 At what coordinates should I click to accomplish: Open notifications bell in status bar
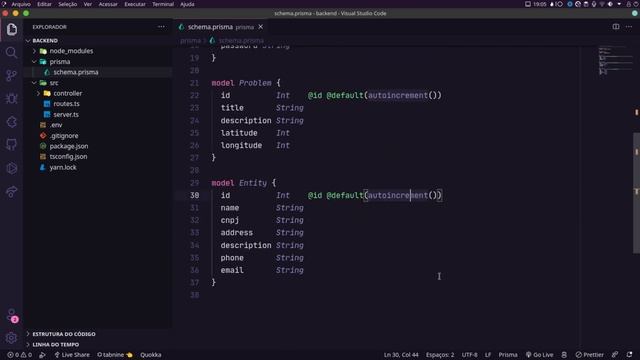[629, 355]
